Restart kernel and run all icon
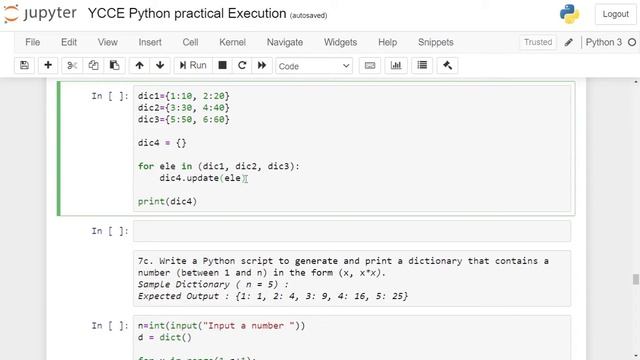 pyautogui.click(x=262, y=65)
